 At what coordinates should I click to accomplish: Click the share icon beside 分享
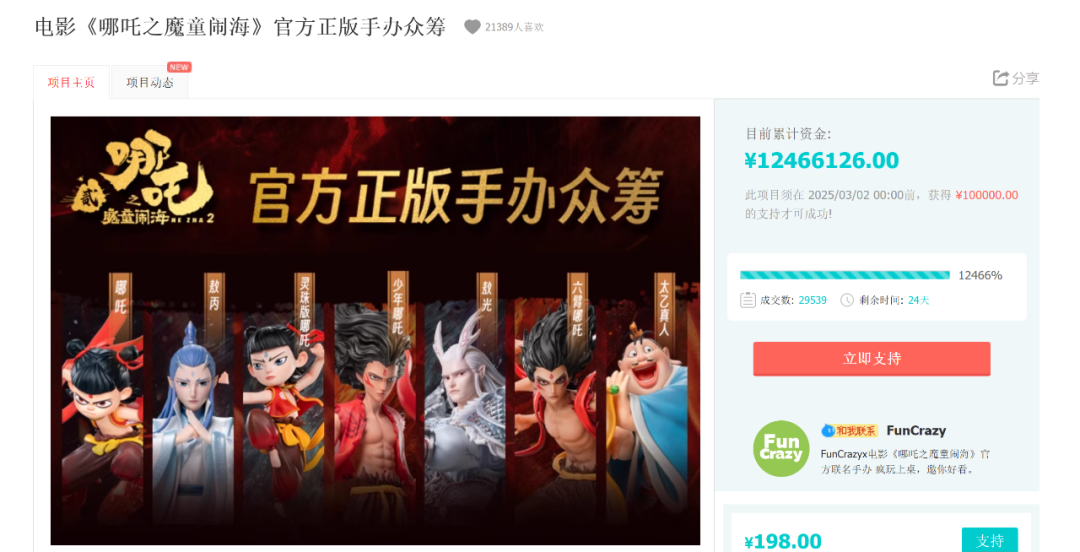click(x=1000, y=78)
